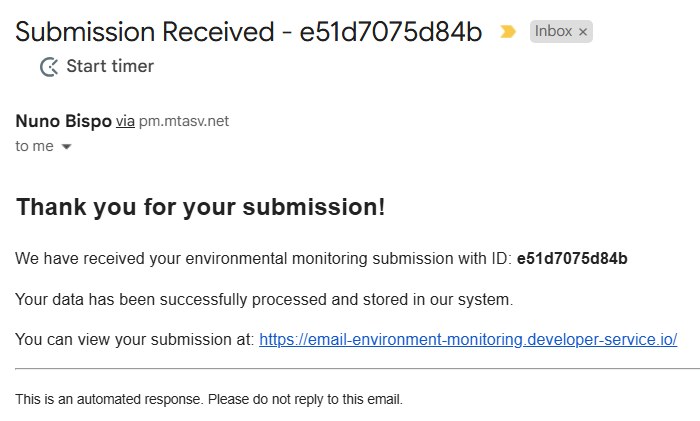Click the Submission Received words in subject
Screen dimensions: 700x421
pyautogui.click(x=145, y=32)
